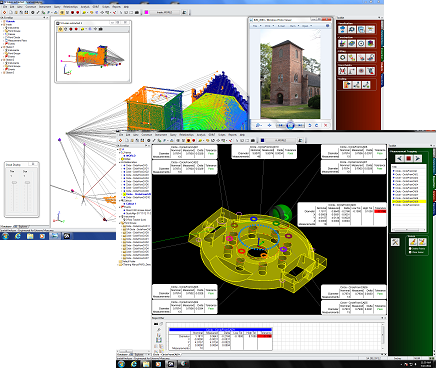Click the red stop button in the trapping panel

coord(408,158)
